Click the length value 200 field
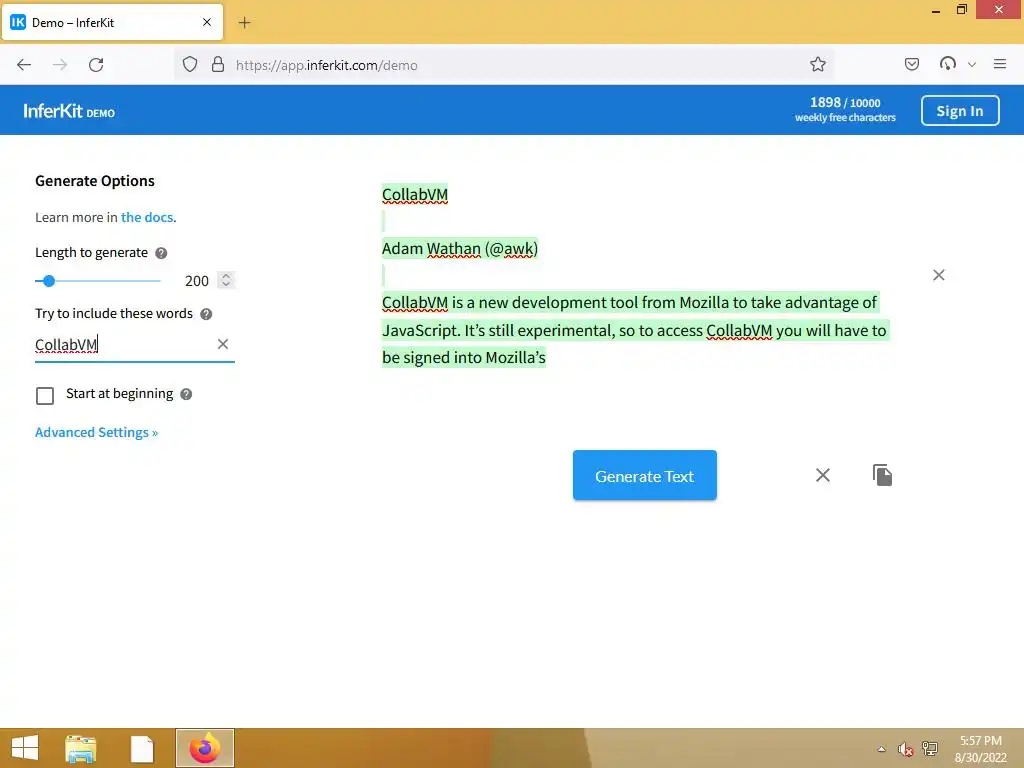 tap(197, 281)
